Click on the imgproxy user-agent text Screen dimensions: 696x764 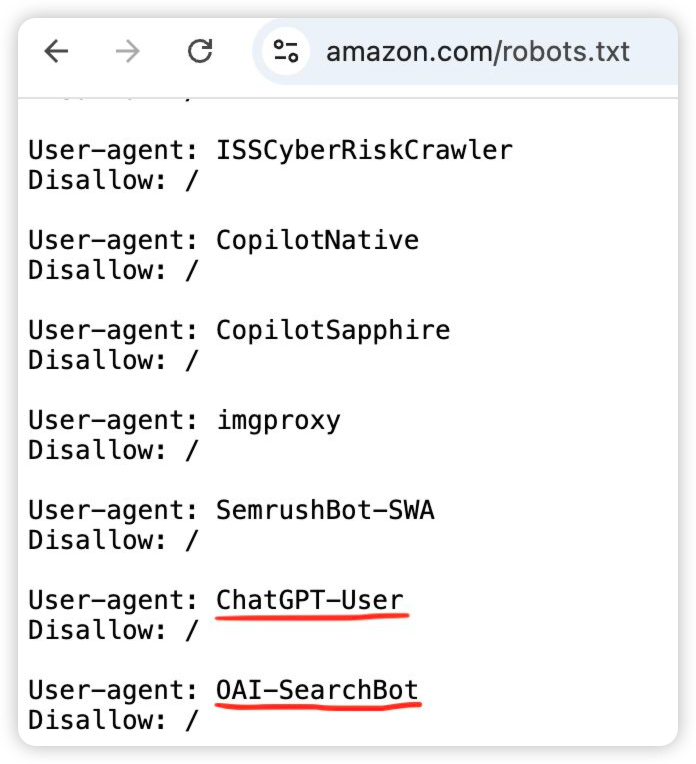pyautogui.click(x=278, y=421)
